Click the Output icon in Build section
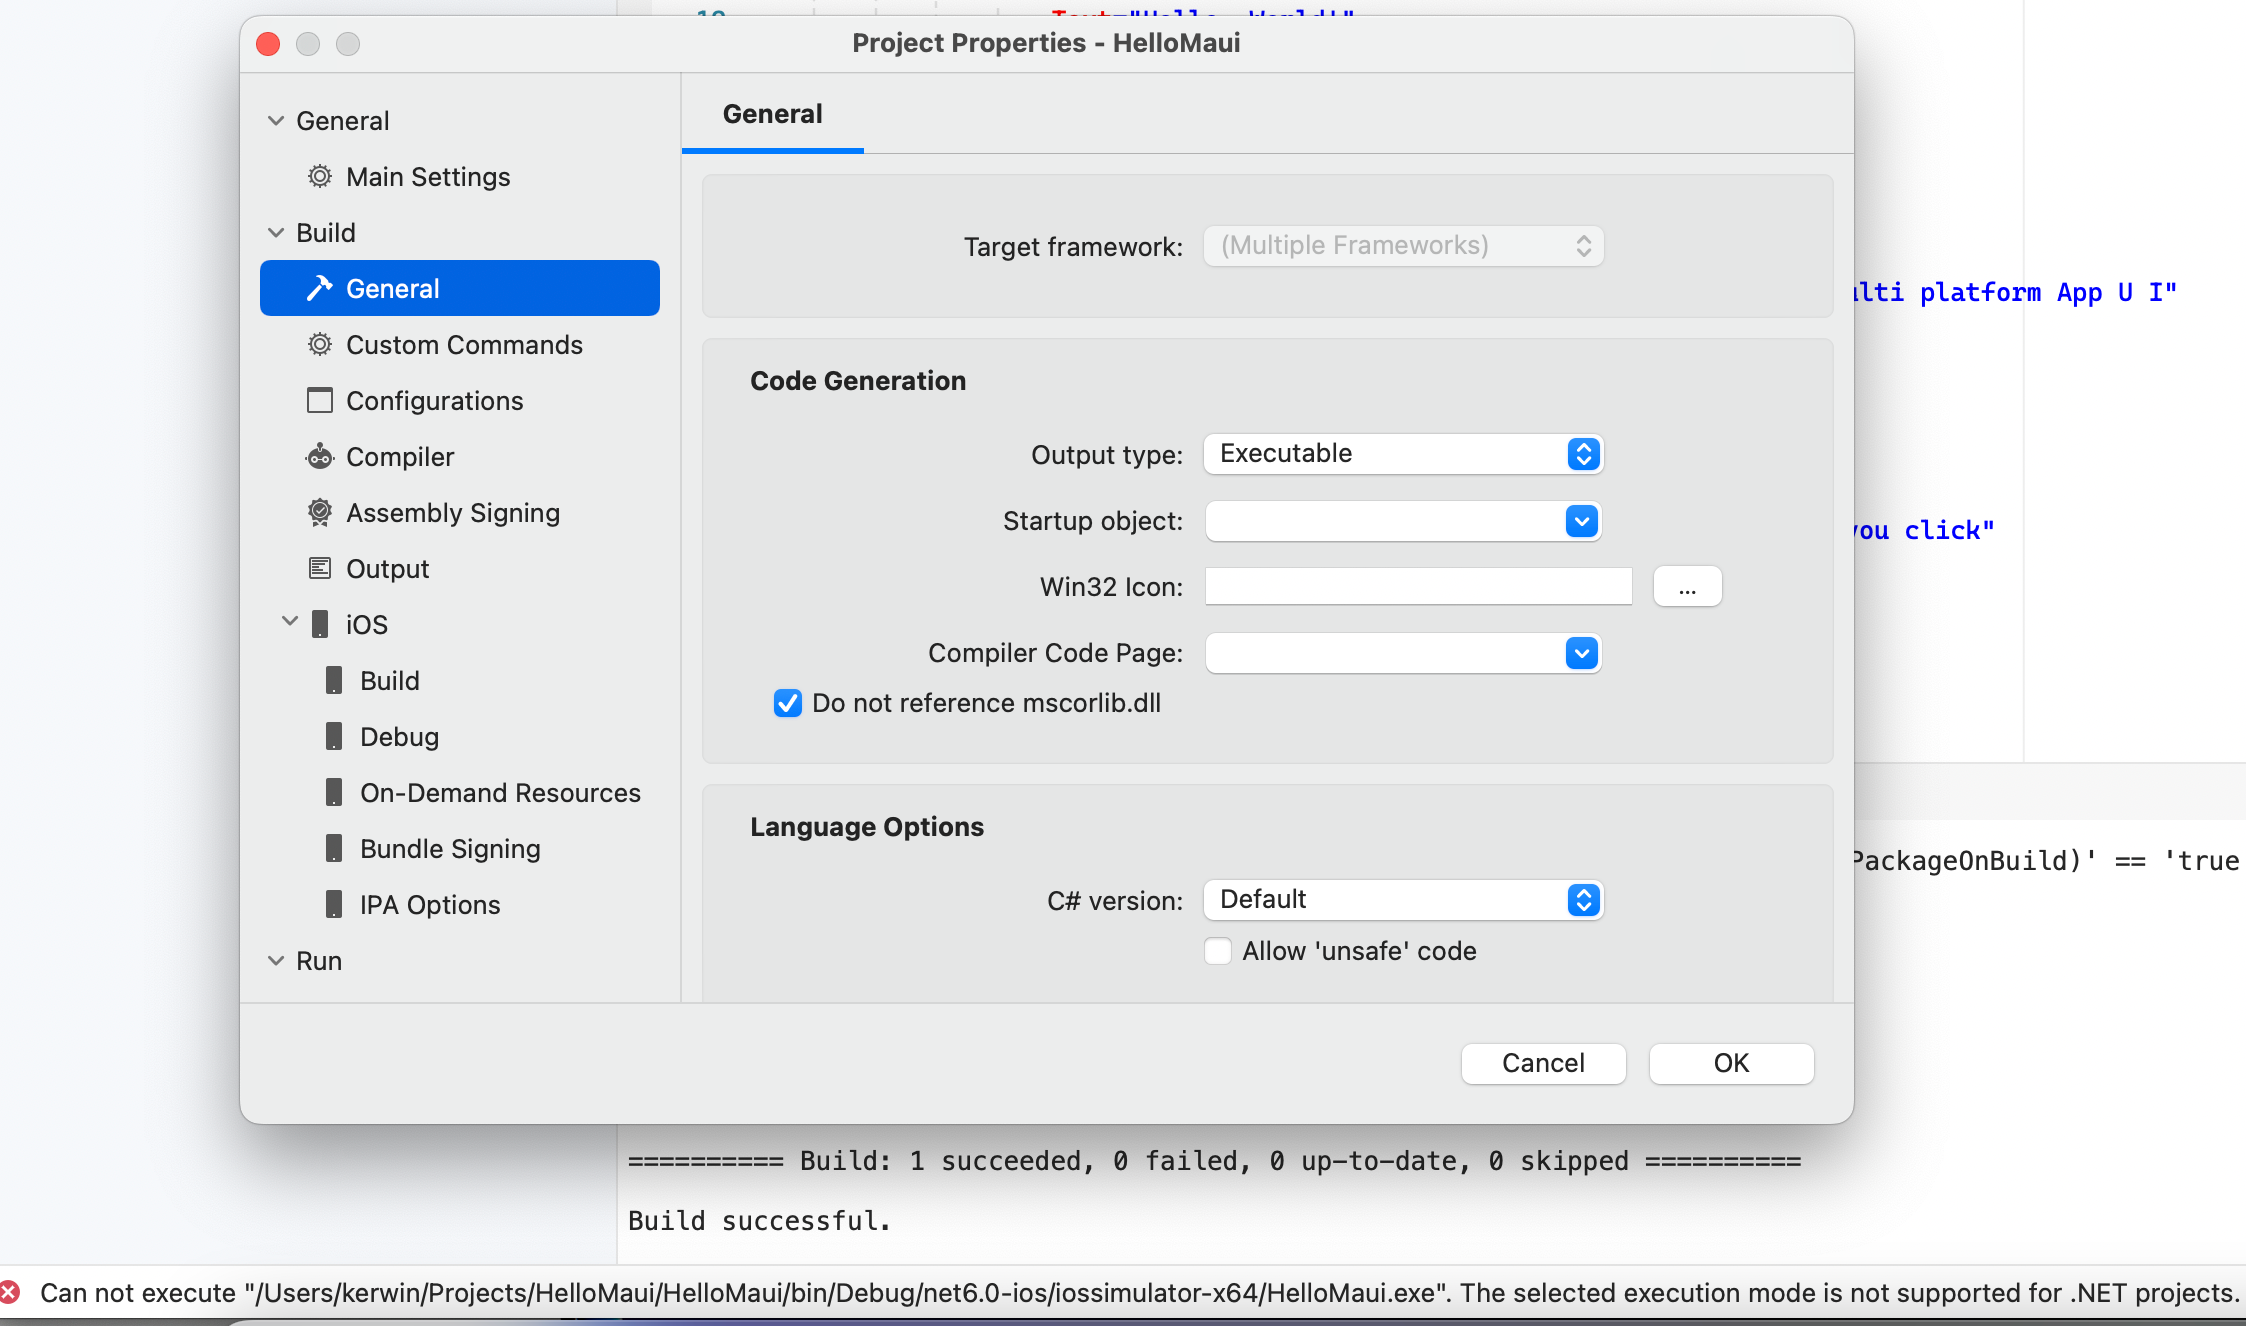Screen dimensions: 2246x1326 tap(320, 568)
